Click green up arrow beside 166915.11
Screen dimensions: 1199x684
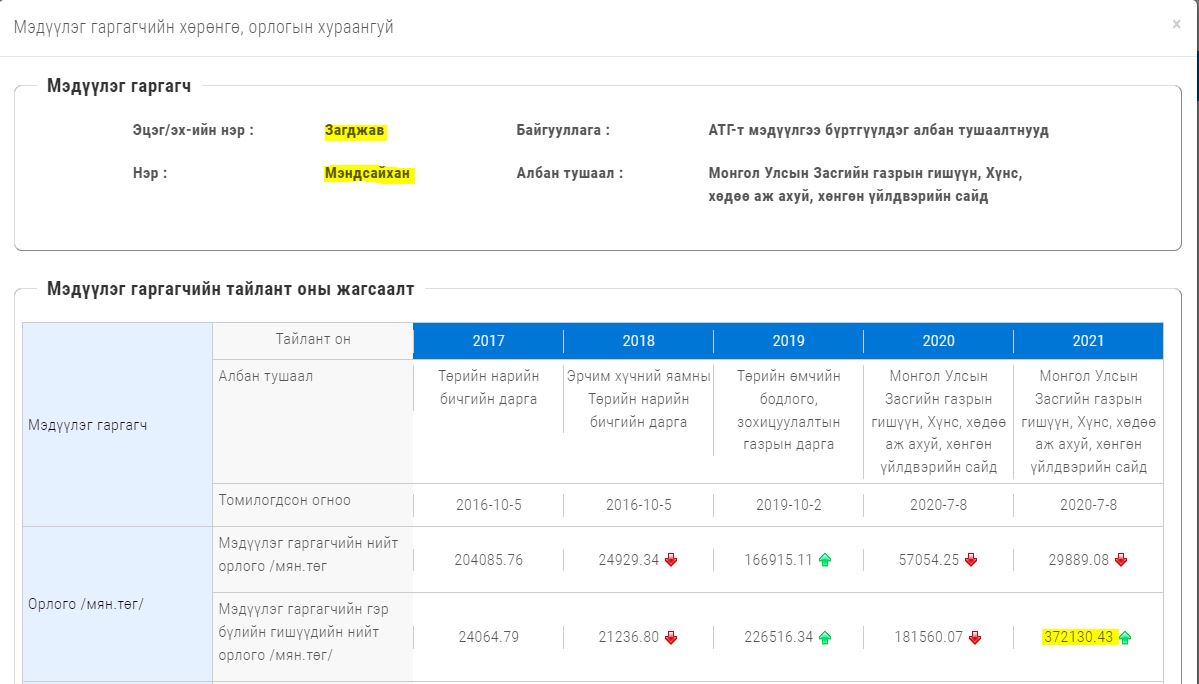point(825,560)
